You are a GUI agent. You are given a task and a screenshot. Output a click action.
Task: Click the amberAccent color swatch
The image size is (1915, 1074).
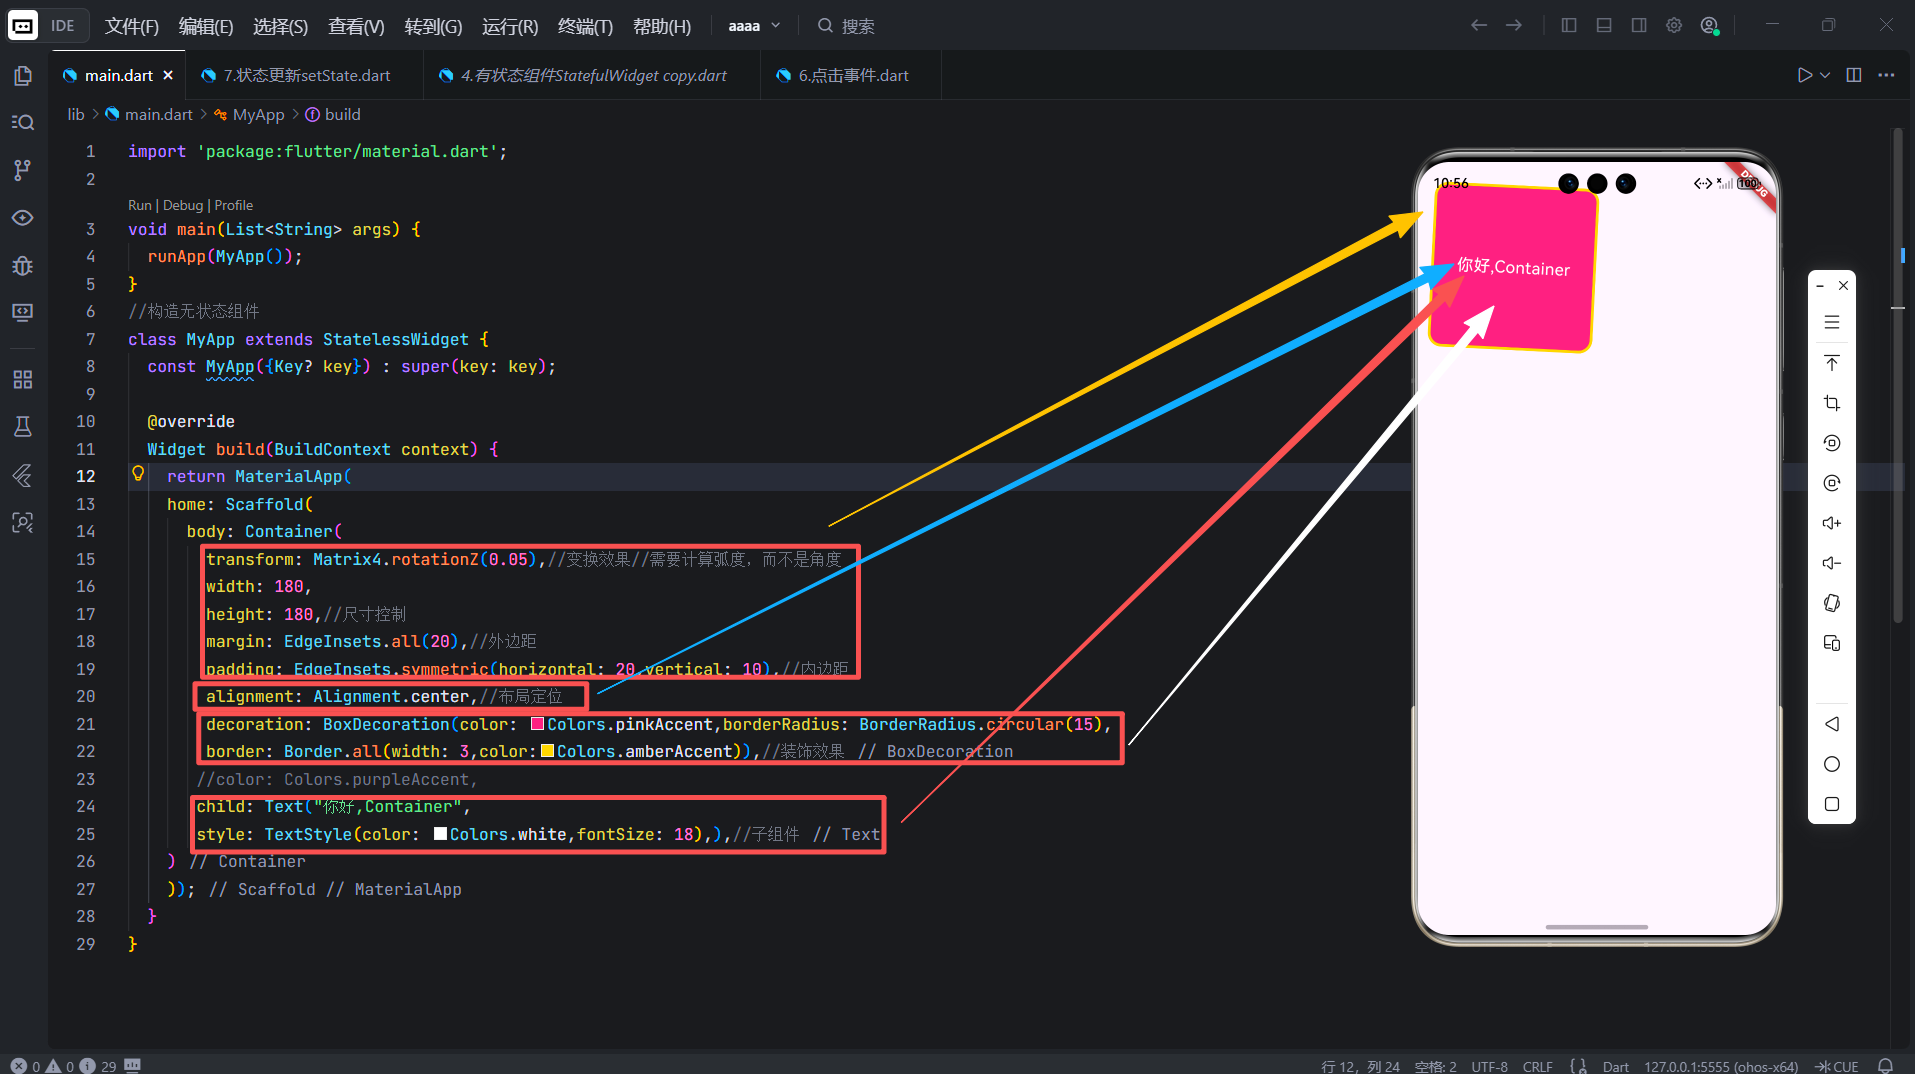pyautogui.click(x=547, y=751)
